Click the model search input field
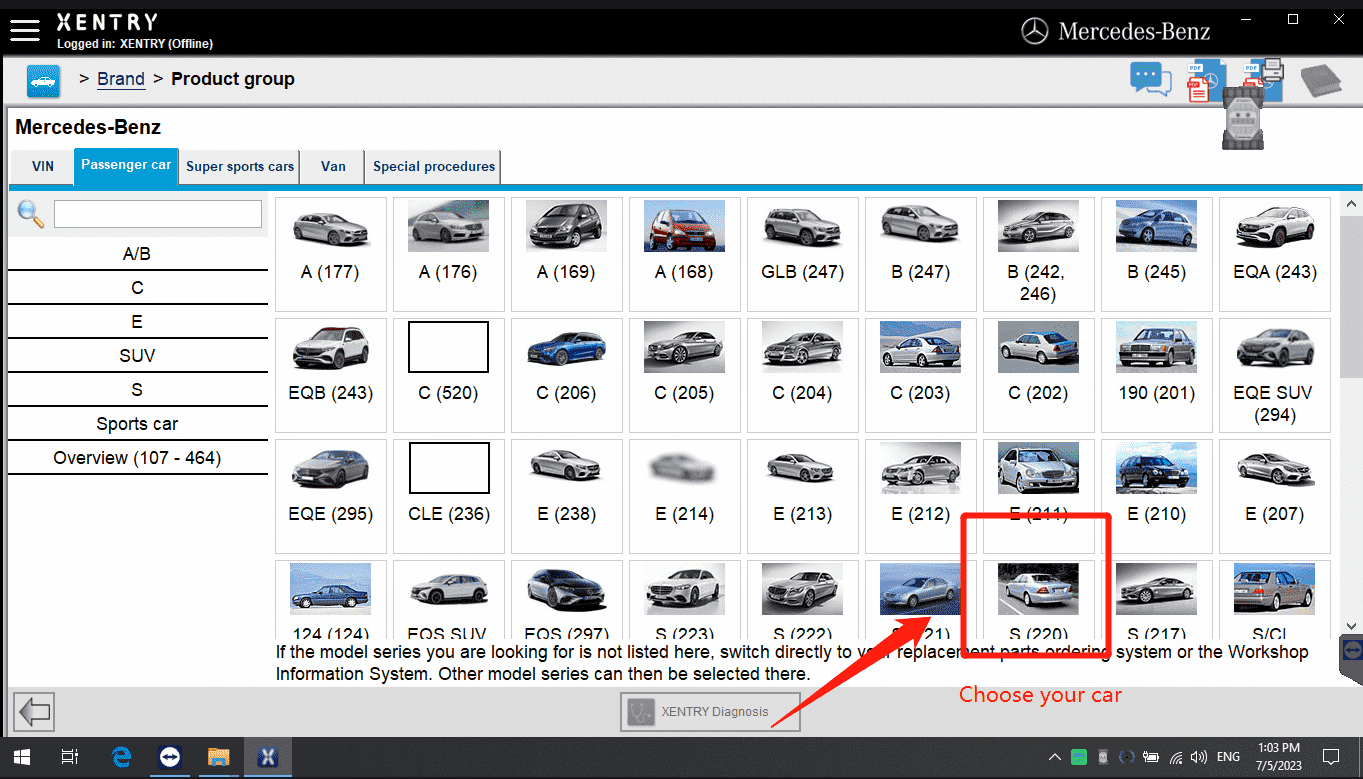Viewport: 1363px width, 779px height. tap(158, 214)
